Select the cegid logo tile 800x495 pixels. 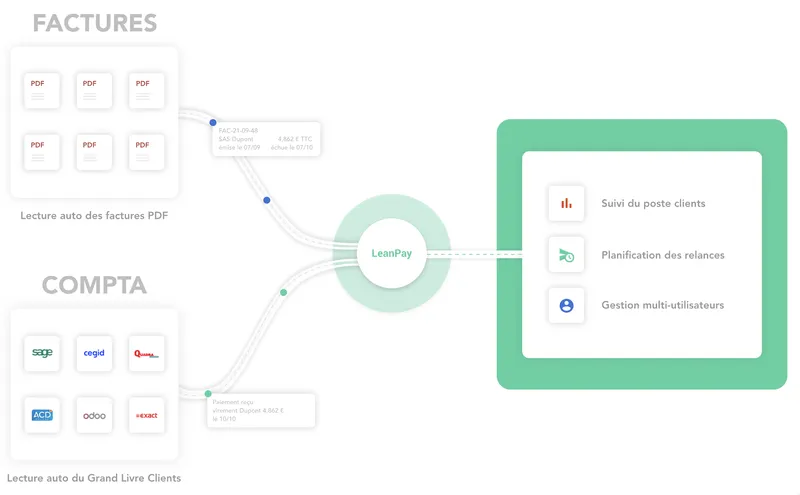(x=94, y=353)
